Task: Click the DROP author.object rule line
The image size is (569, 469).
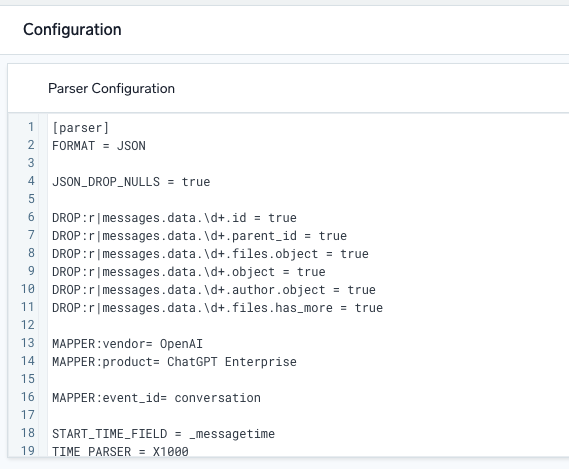Action: point(214,290)
